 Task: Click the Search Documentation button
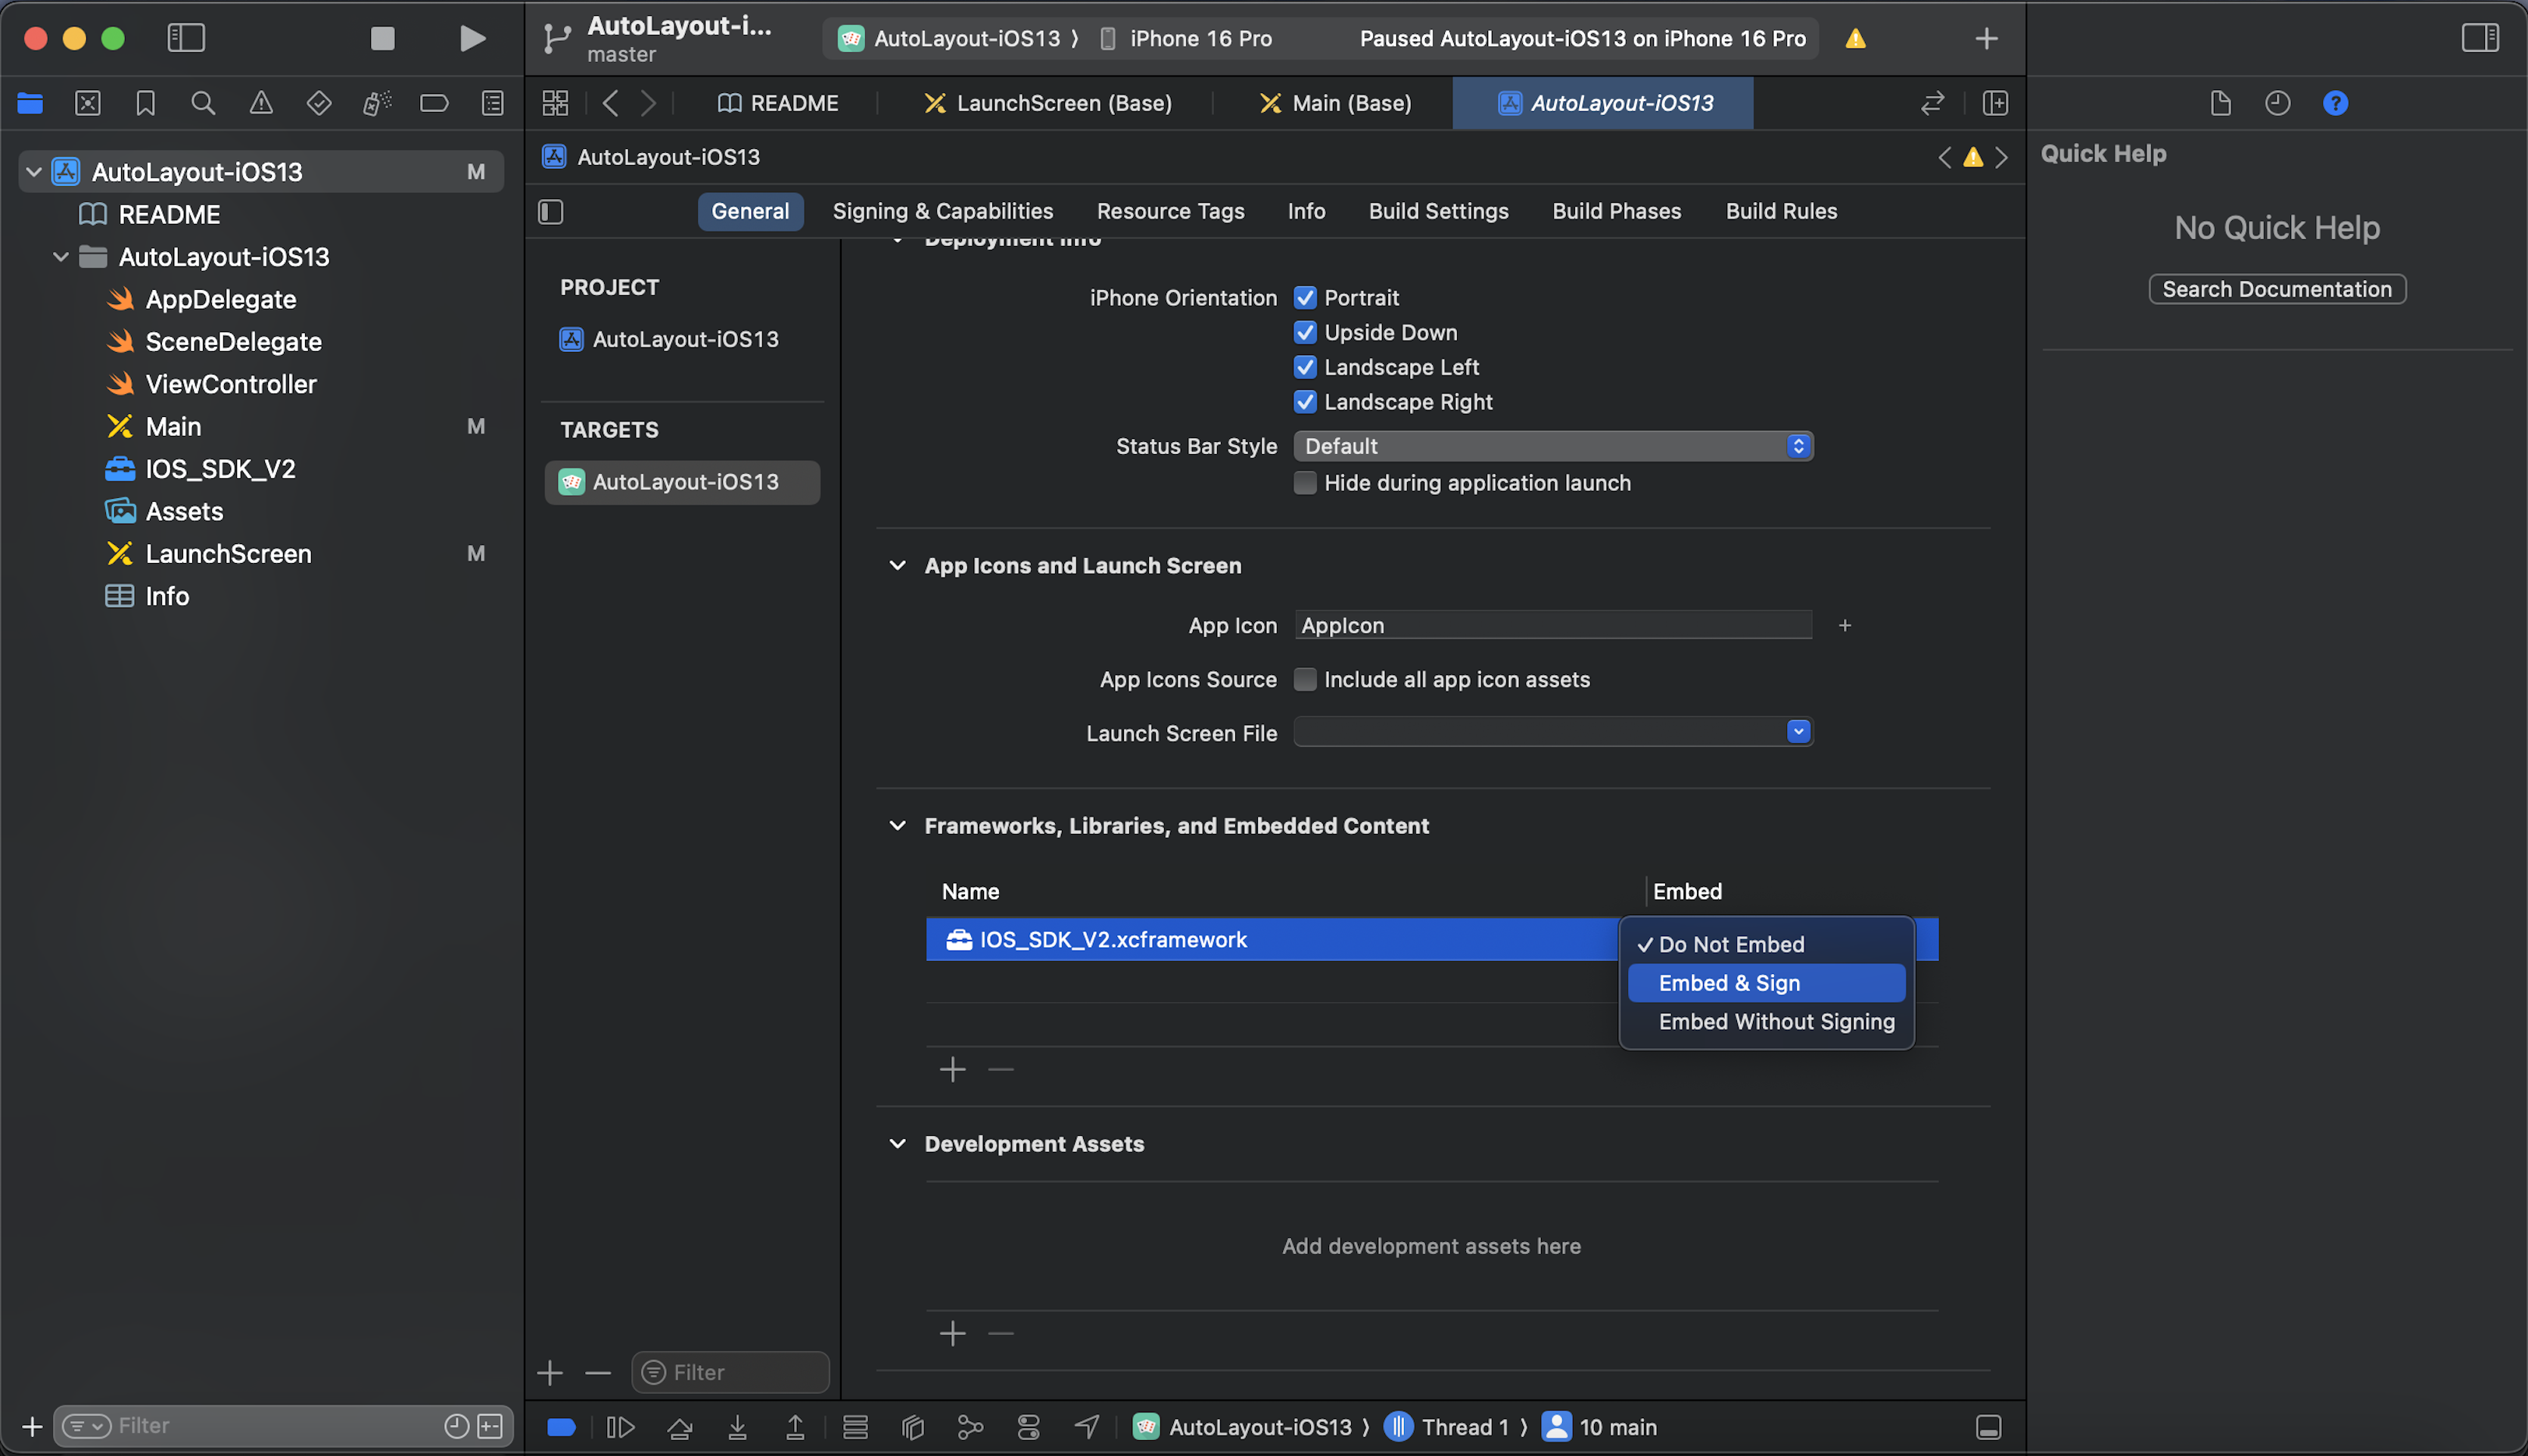tap(2277, 289)
